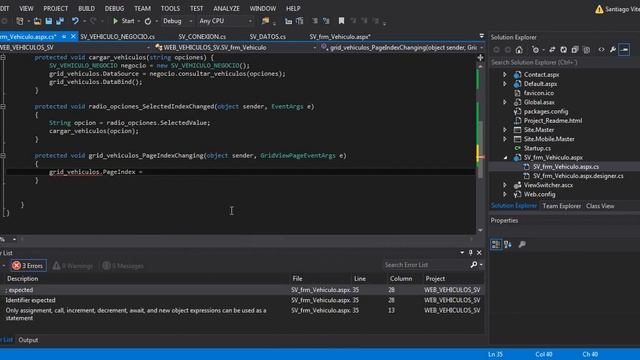640x360 pixels.
Task: Click the Redo arrow icon
Action: tap(93, 21)
